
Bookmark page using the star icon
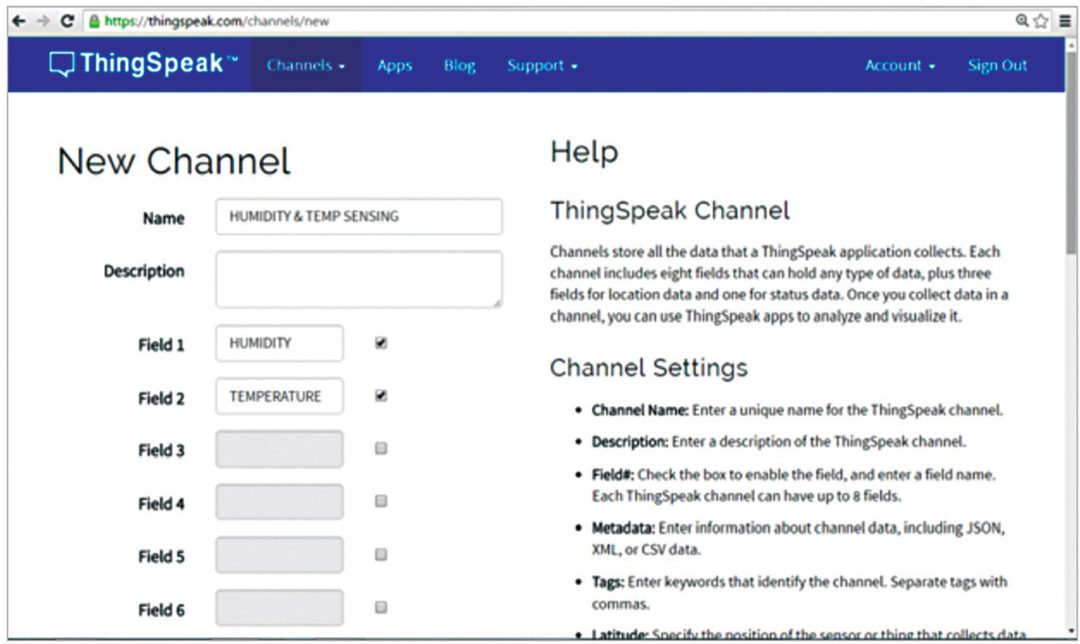[x=1041, y=20]
